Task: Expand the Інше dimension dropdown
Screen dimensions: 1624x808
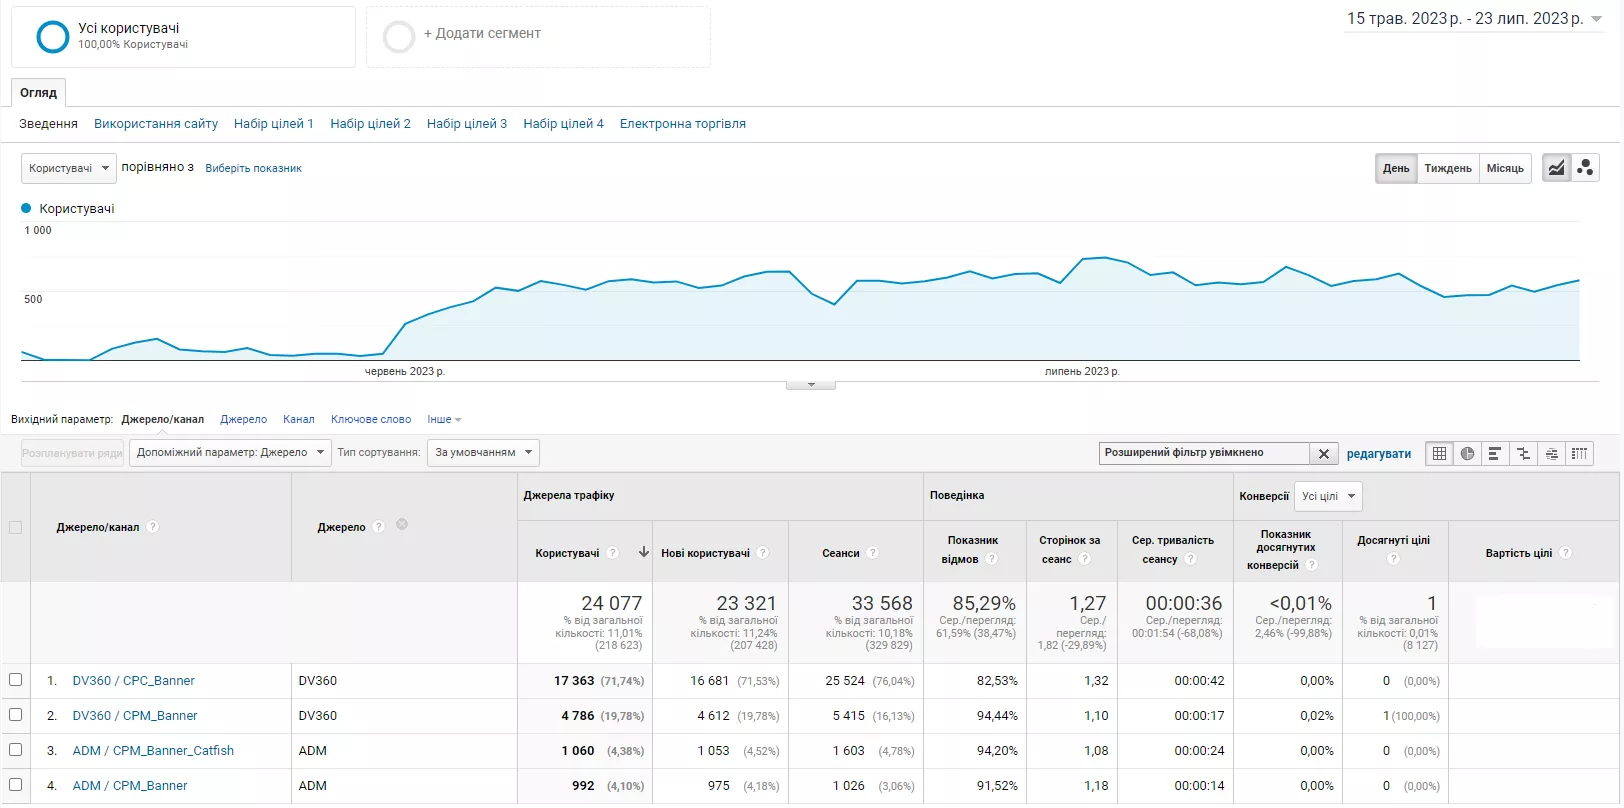Action: pyautogui.click(x=444, y=419)
